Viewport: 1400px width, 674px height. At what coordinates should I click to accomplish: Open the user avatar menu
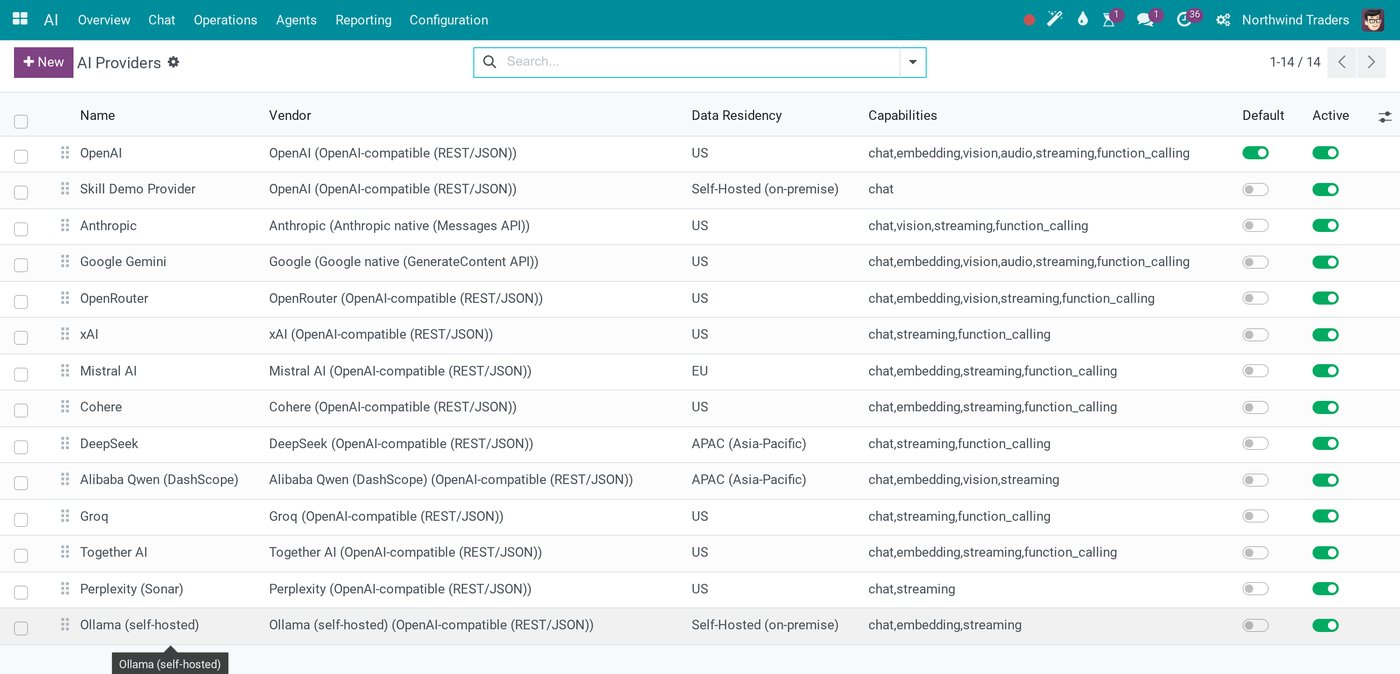pyautogui.click(x=1373, y=20)
